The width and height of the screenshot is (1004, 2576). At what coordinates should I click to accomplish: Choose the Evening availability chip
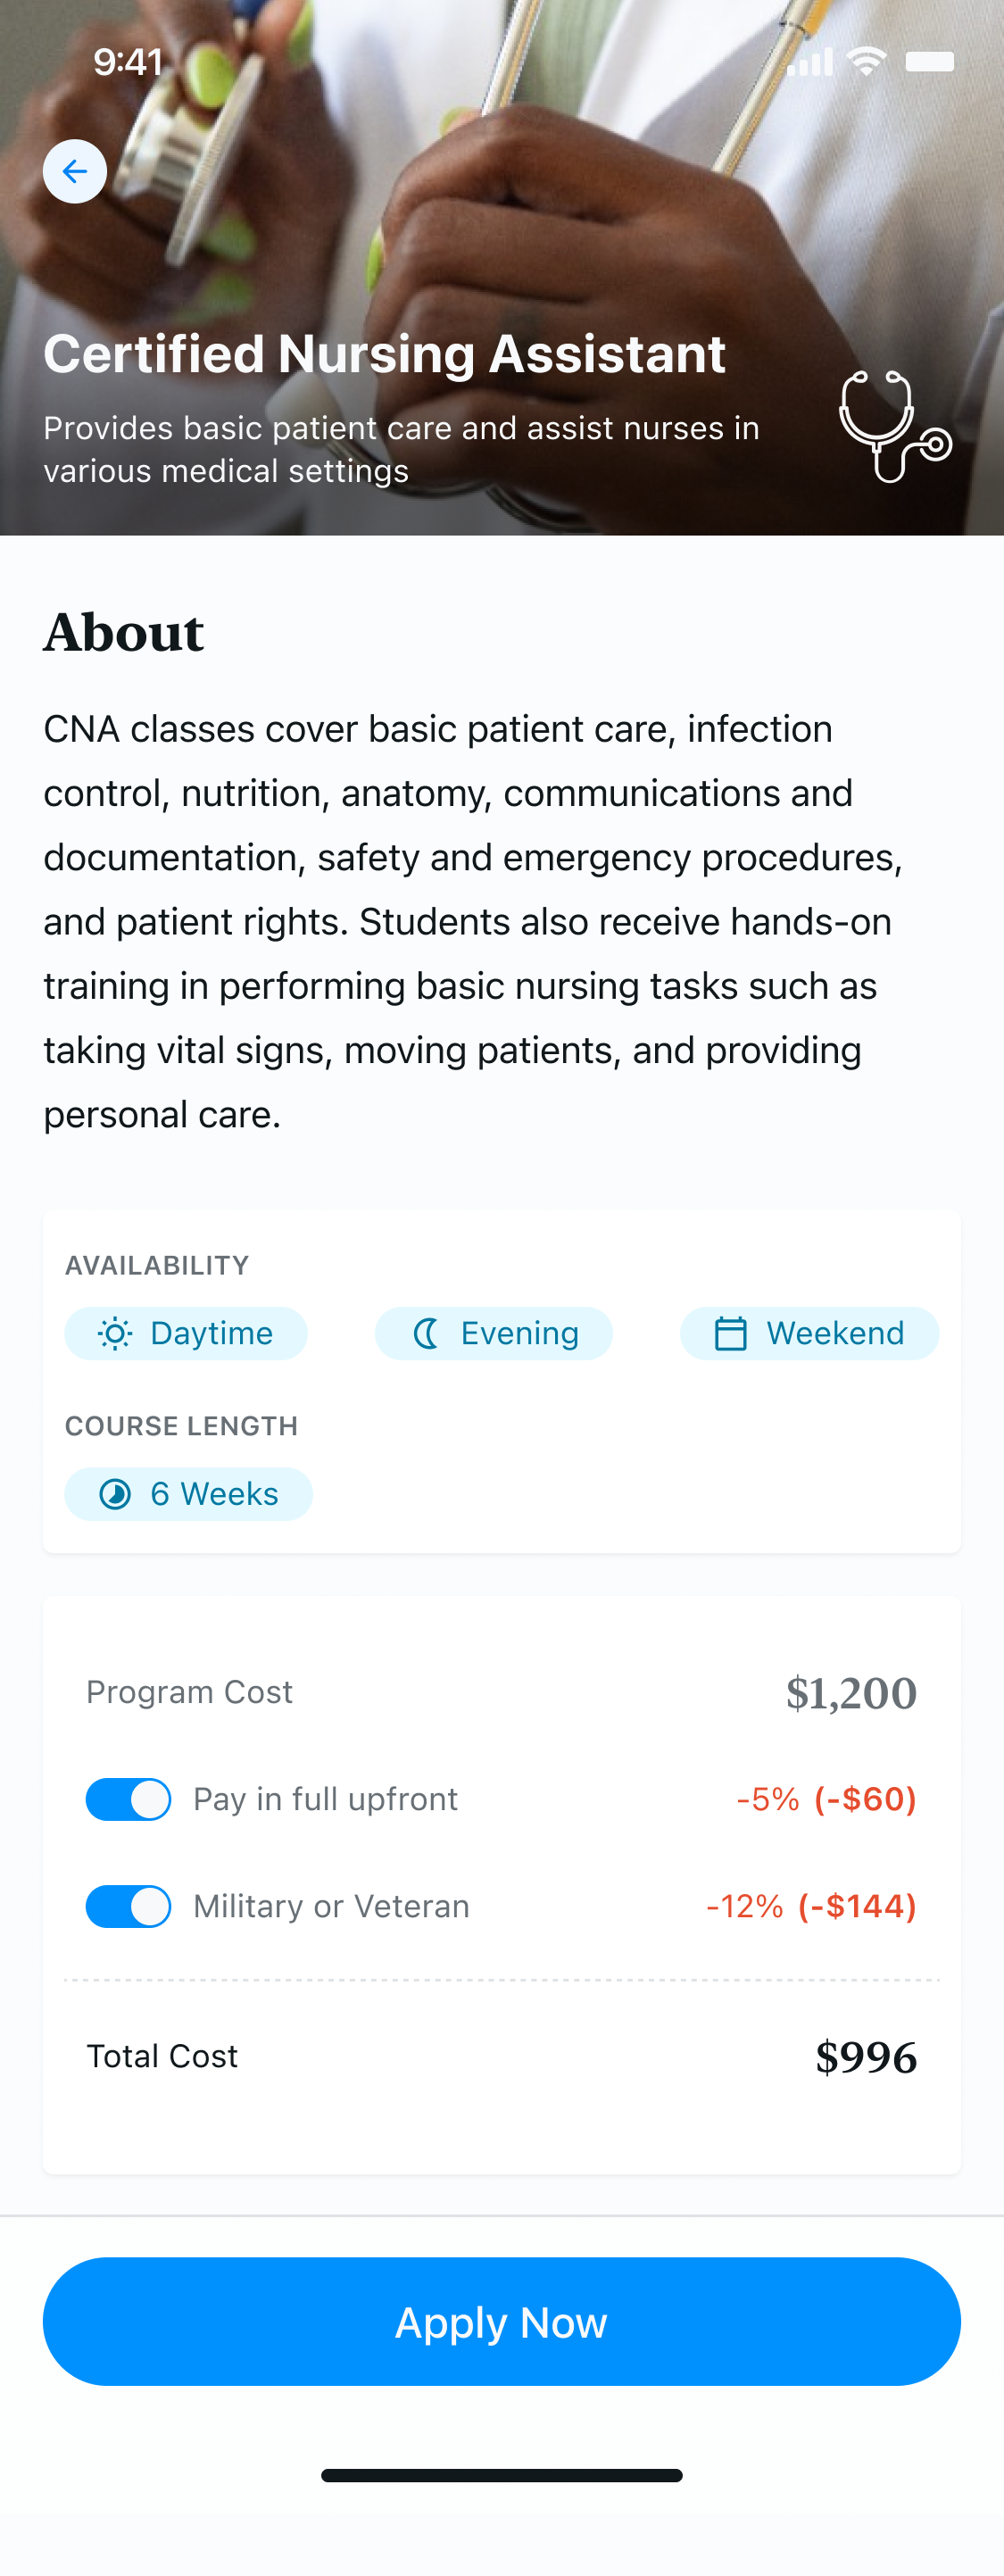pyautogui.click(x=494, y=1333)
